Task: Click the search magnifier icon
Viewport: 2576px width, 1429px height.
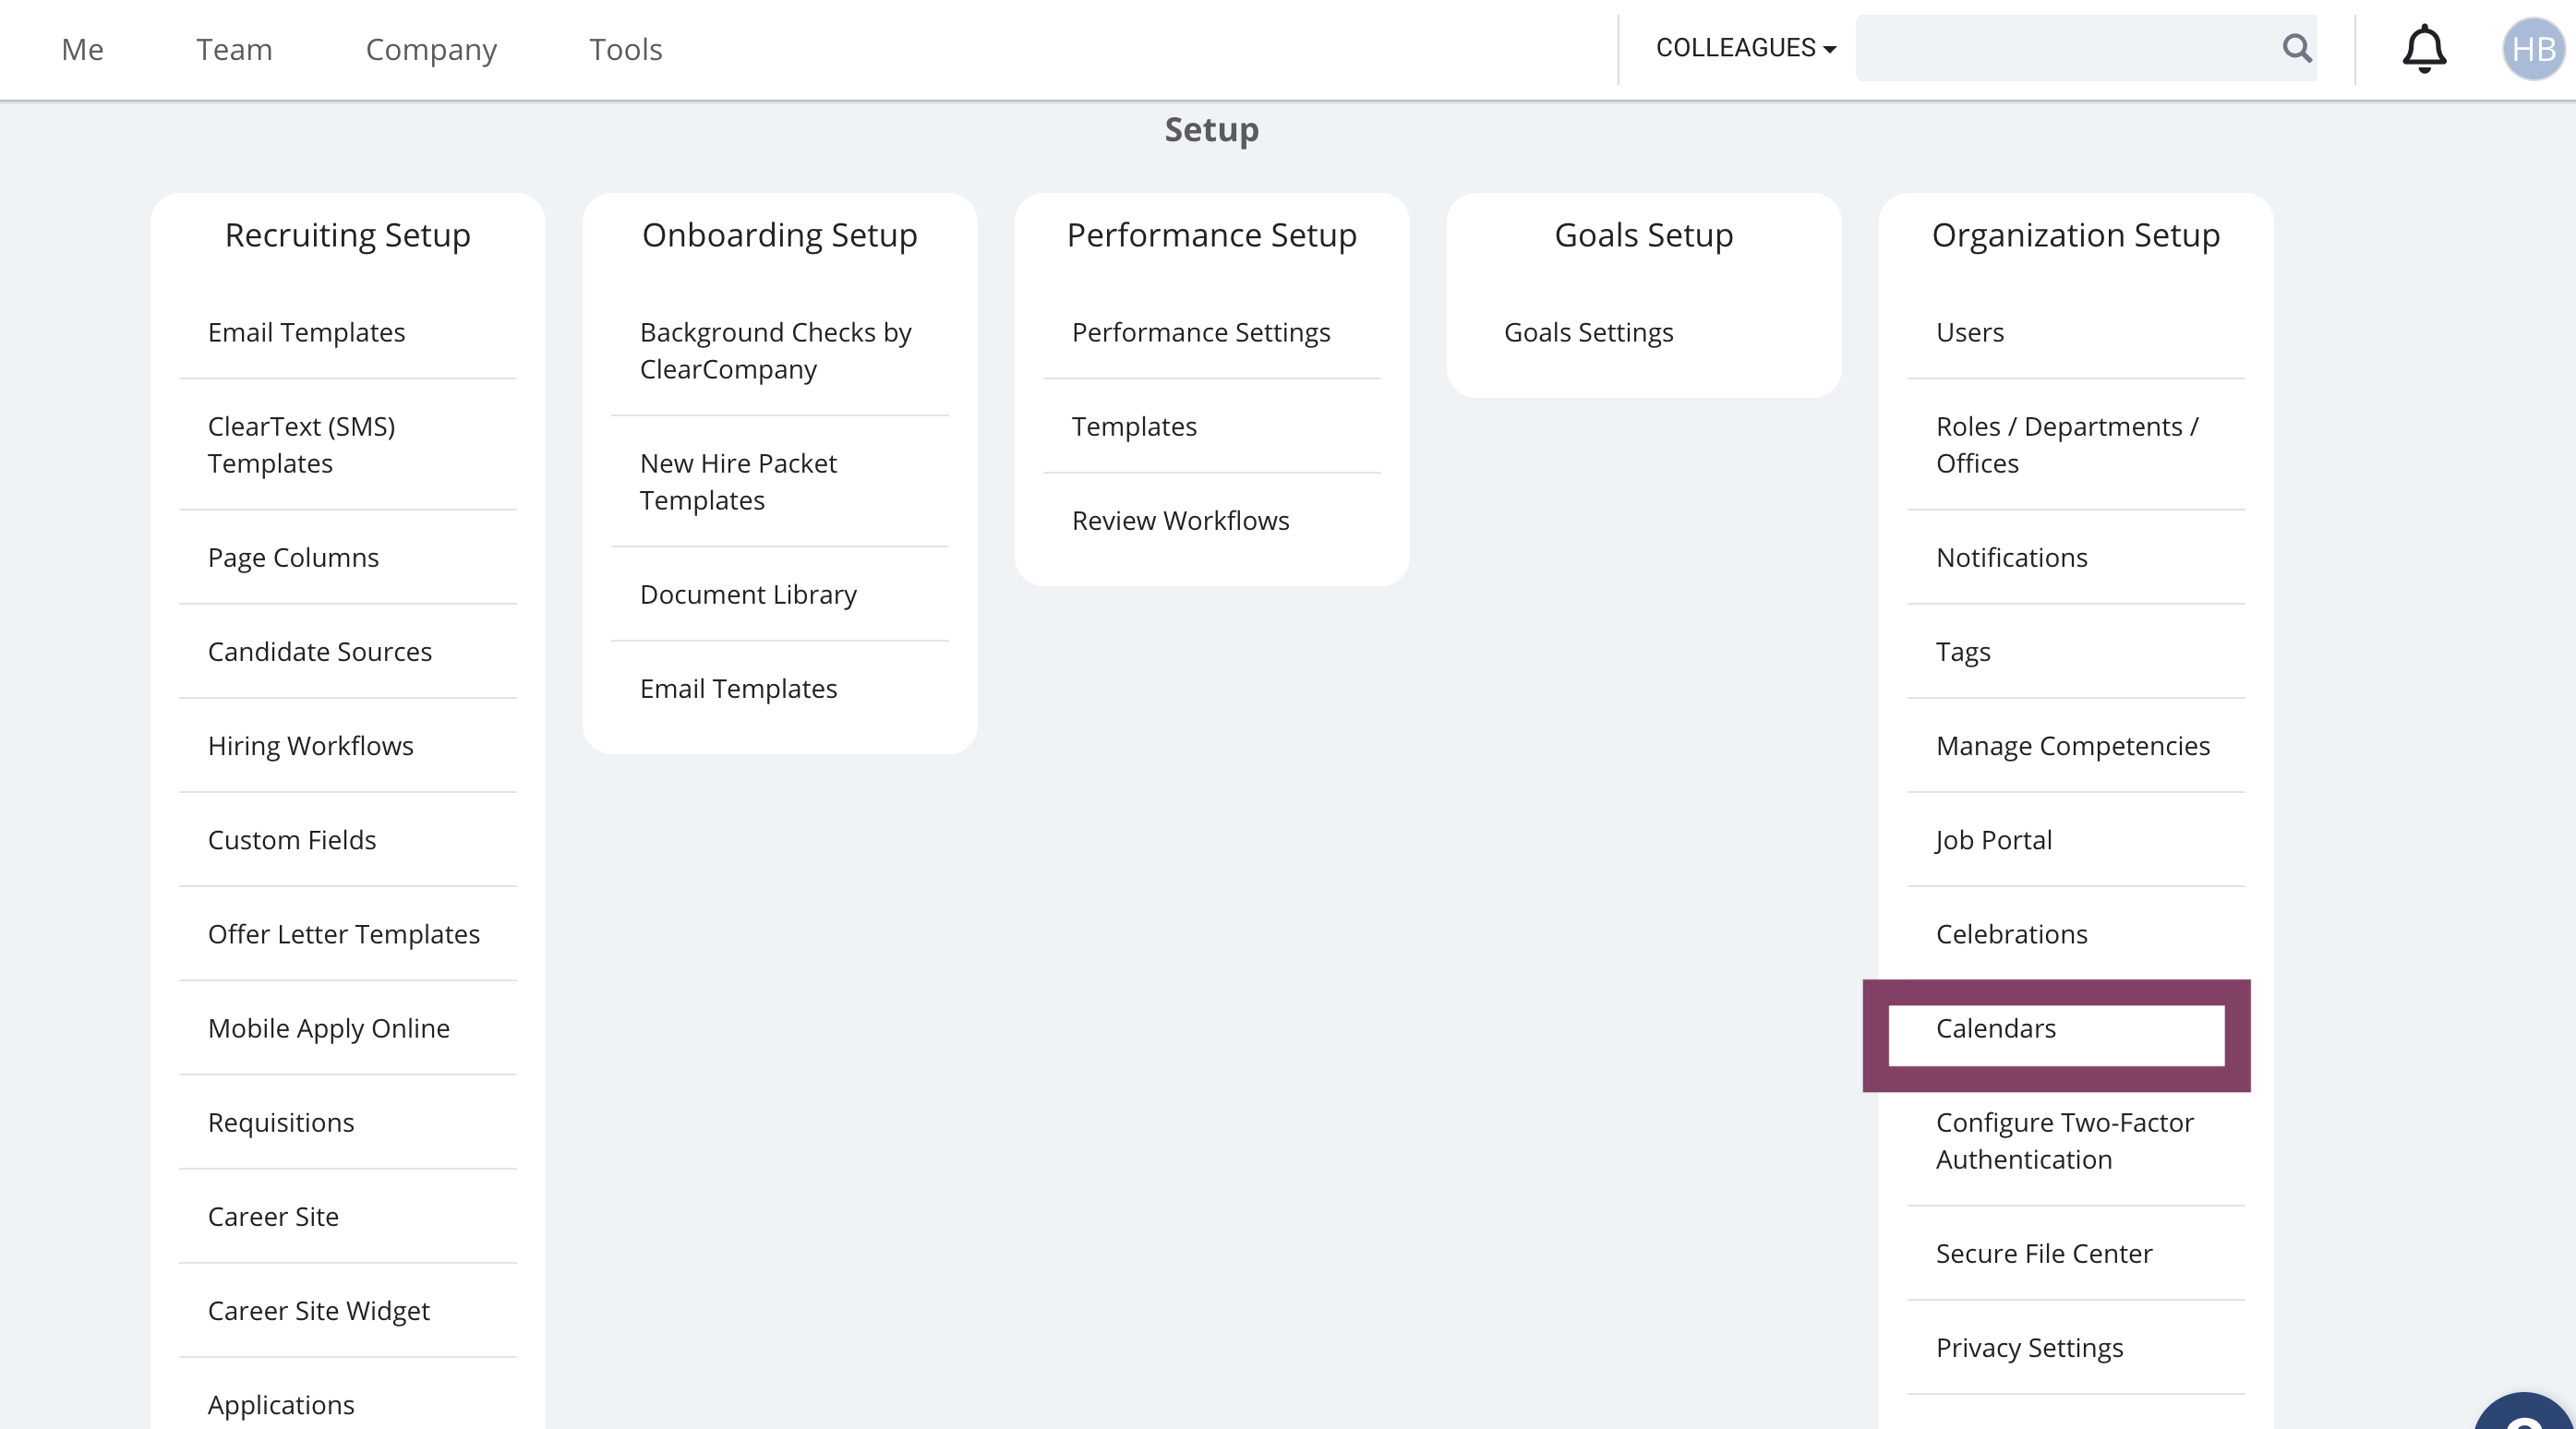Action: click(2297, 48)
